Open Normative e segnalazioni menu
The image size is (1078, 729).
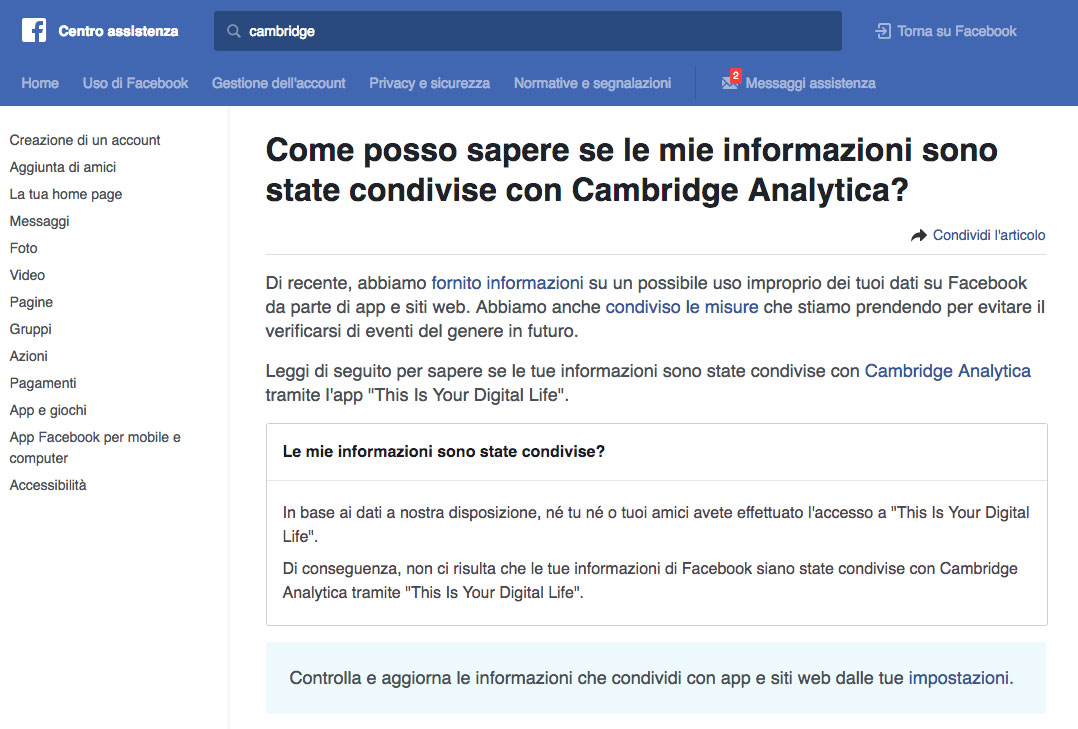pos(593,83)
